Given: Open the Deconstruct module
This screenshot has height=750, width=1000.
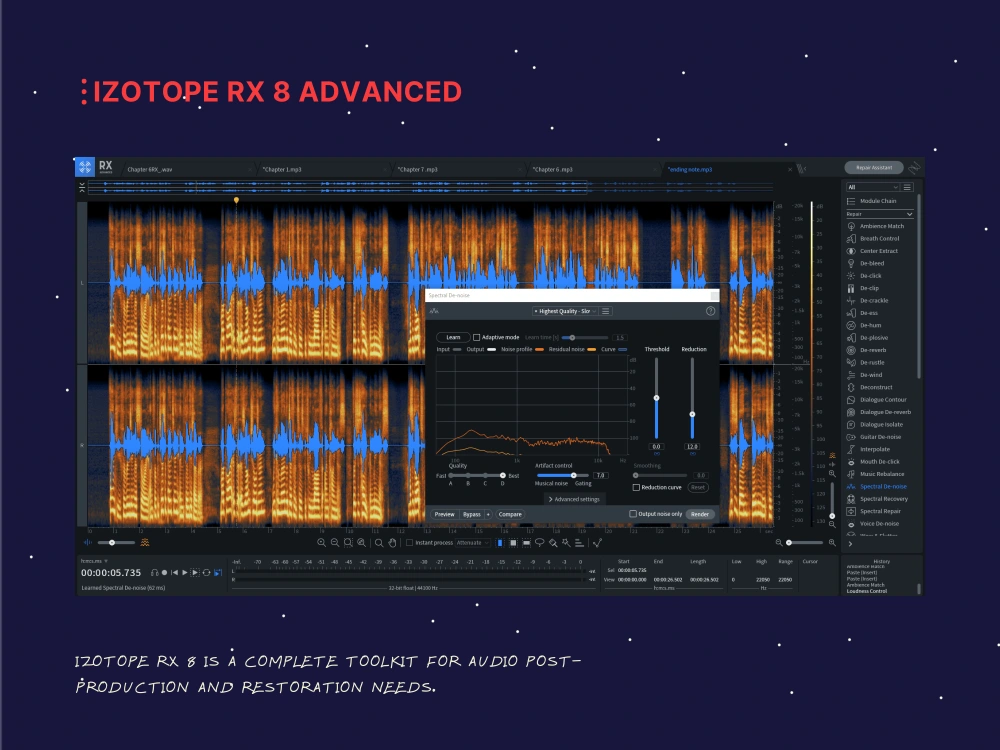Looking at the screenshot, I should pos(869,387).
